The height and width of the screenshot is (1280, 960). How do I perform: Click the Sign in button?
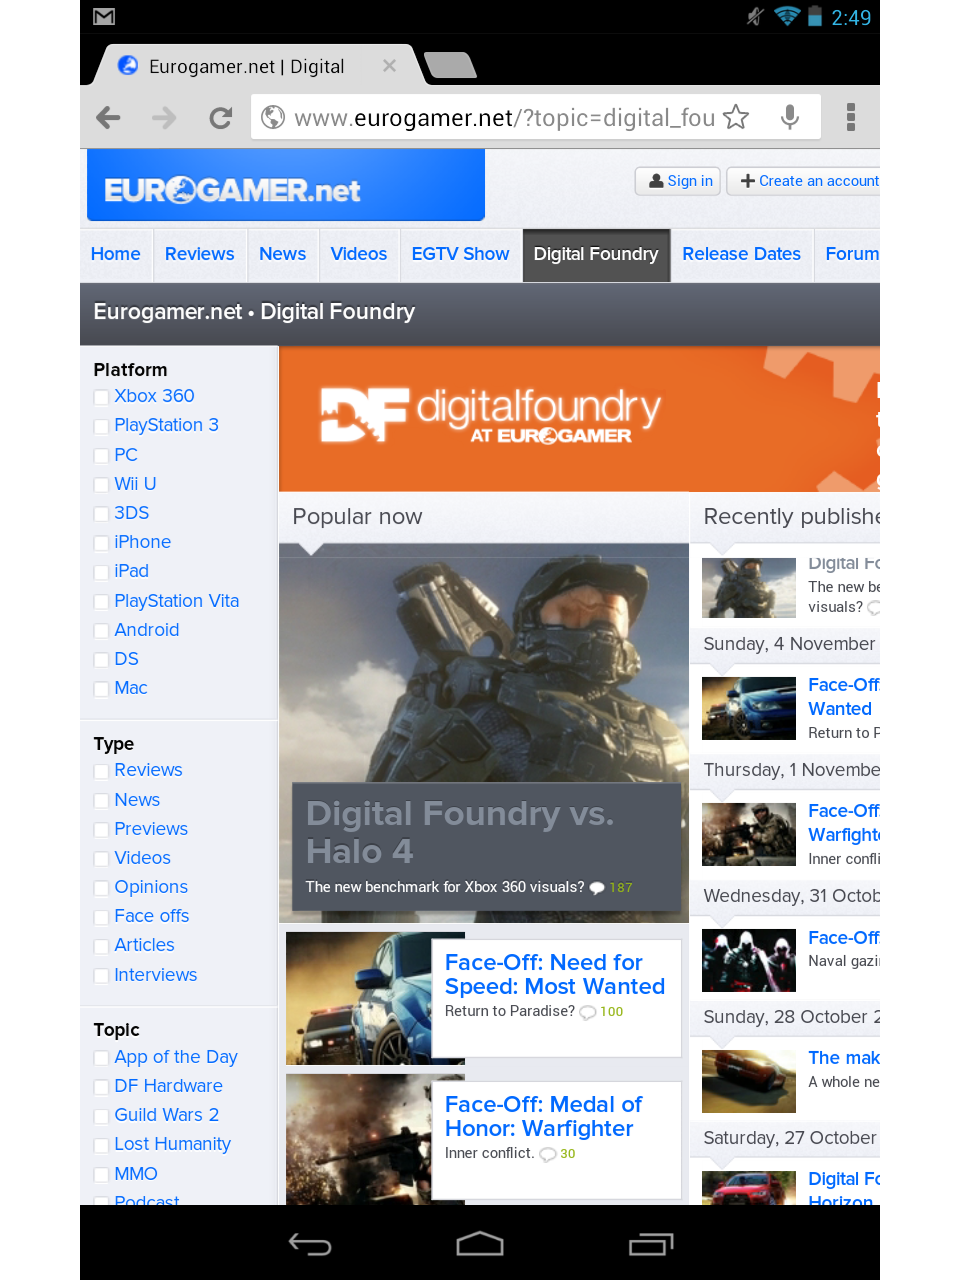pyautogui.click(x=679, y=181)
